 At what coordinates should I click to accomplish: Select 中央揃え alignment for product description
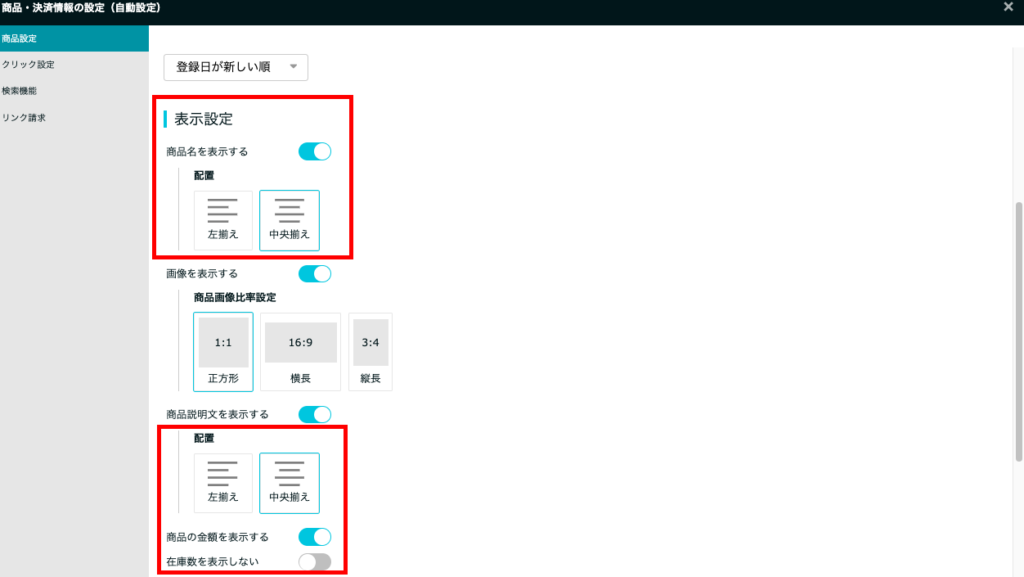tap(289, 483)
